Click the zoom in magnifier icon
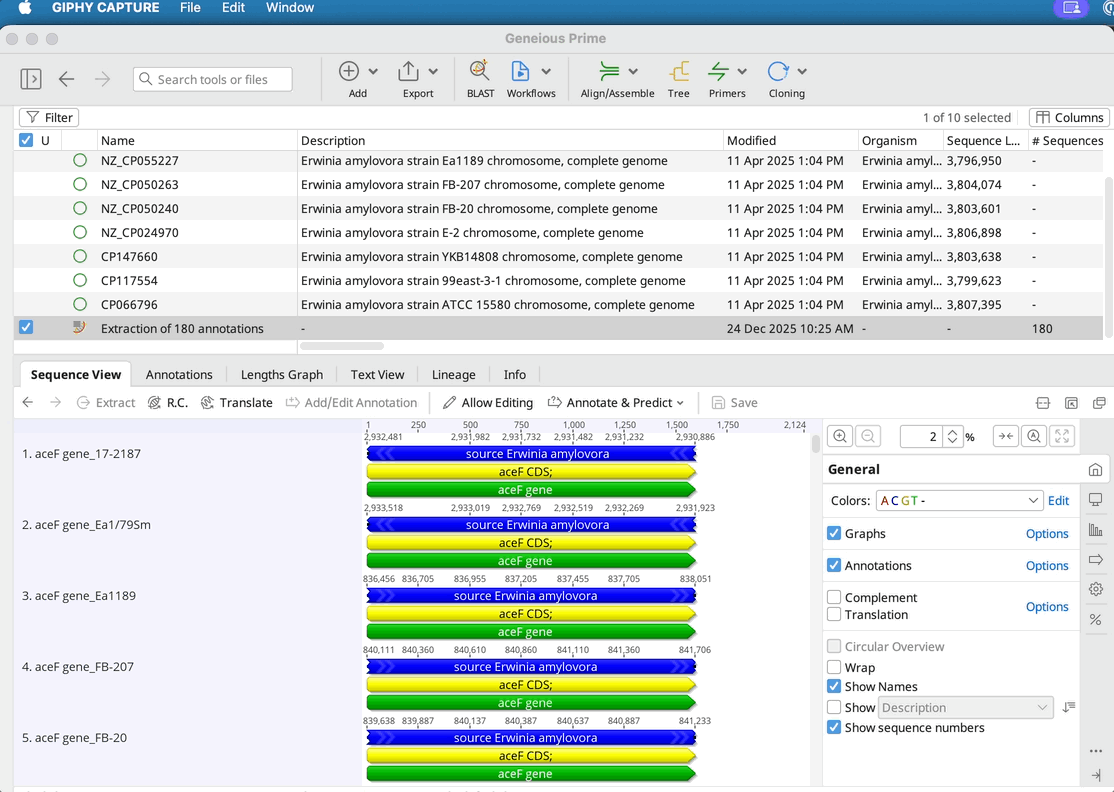This screenshot has height=792, width=1114. pos(840,436)
